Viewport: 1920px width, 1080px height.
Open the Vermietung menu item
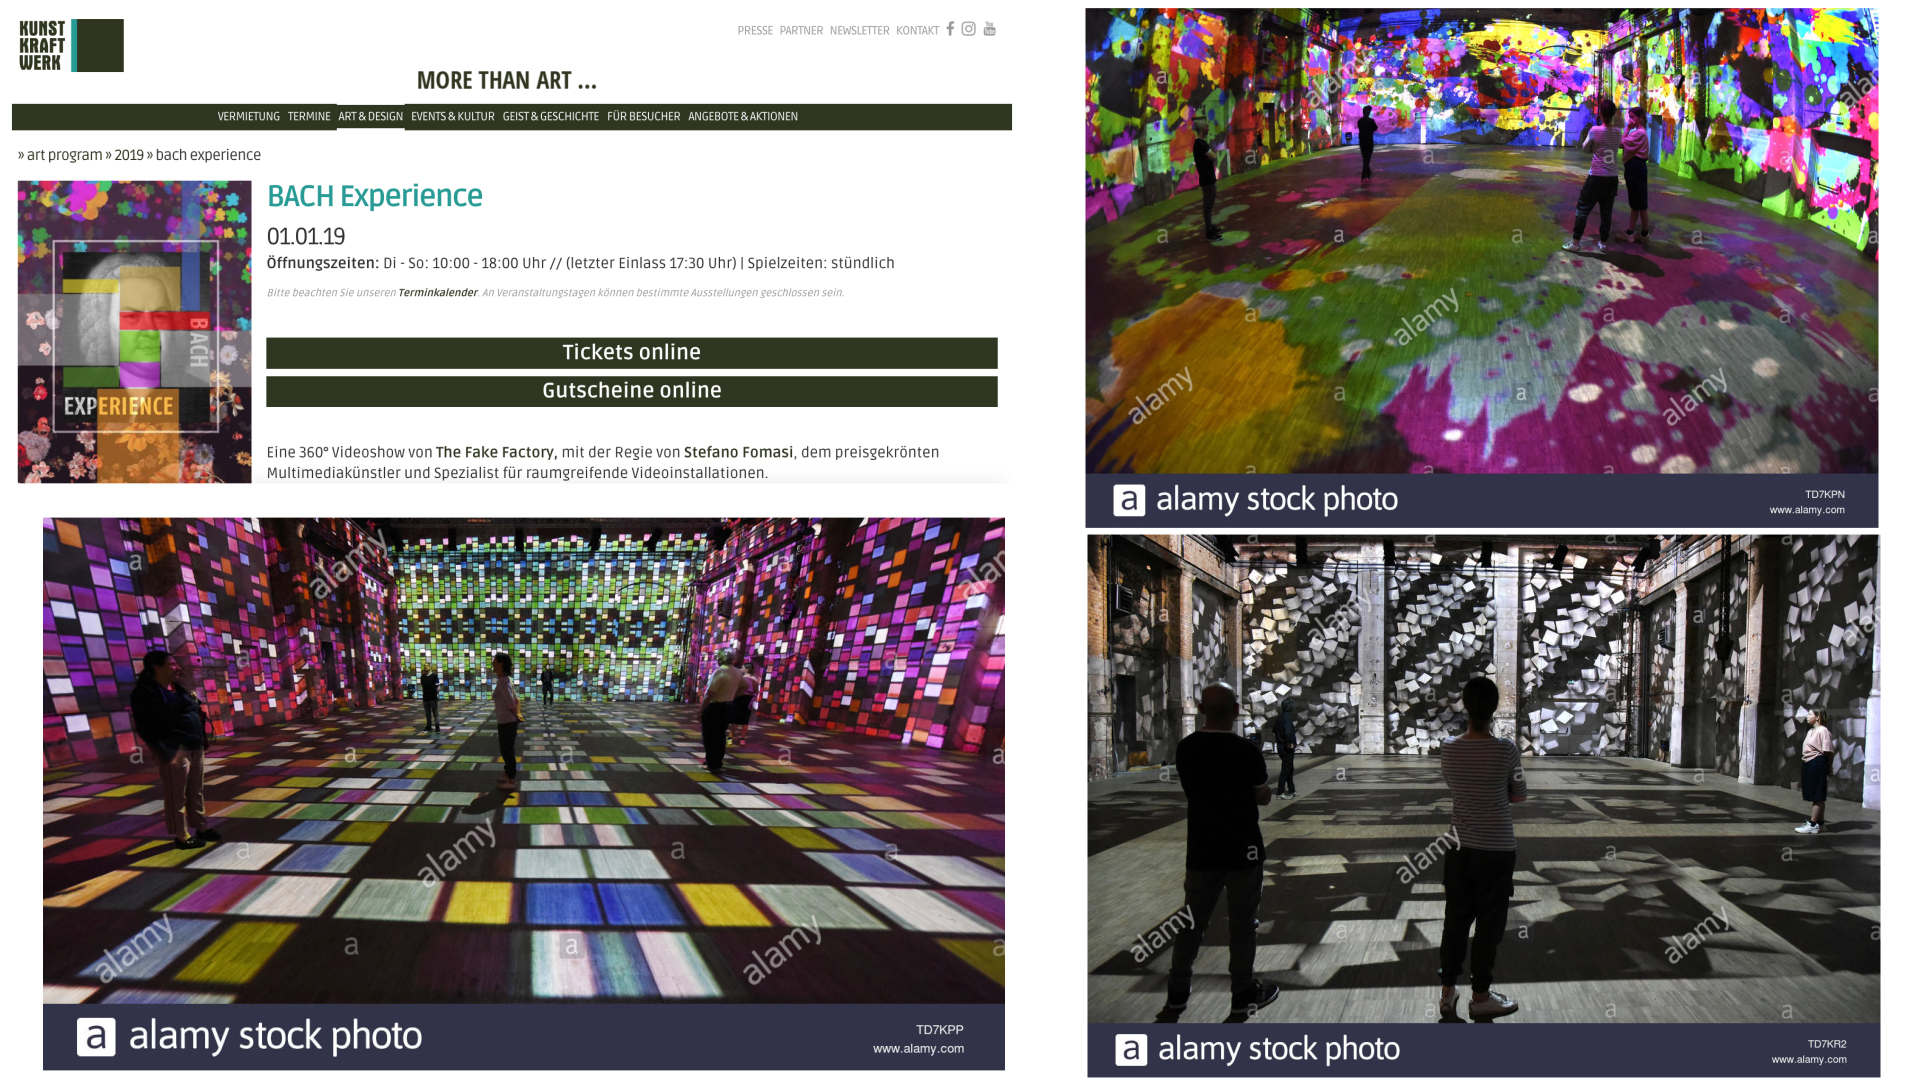248,117
